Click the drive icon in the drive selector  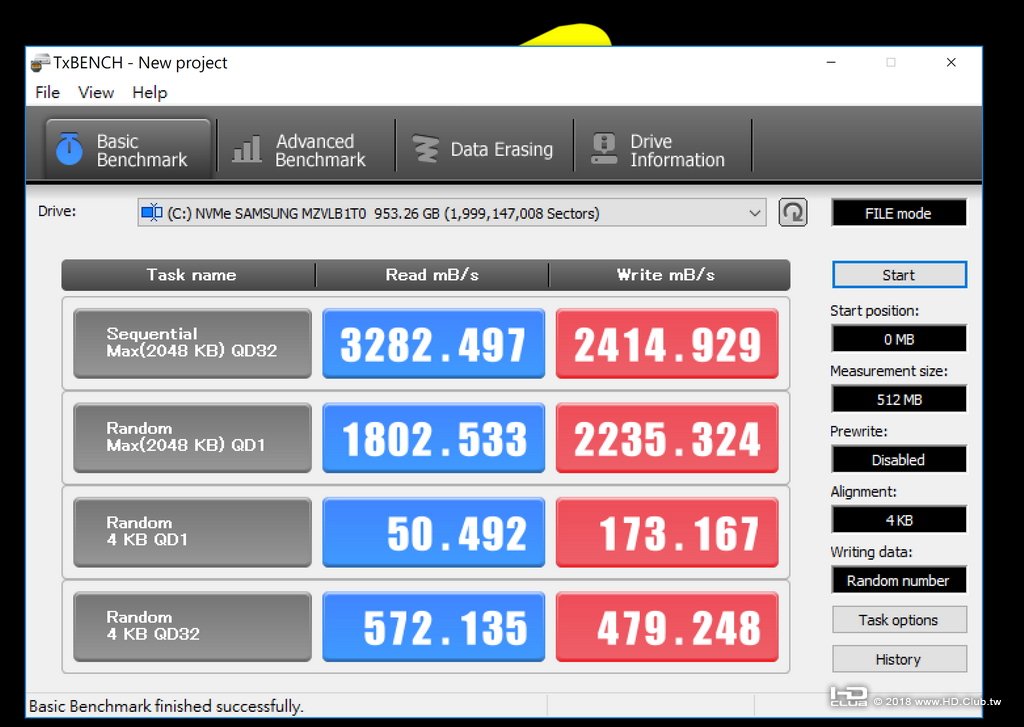point(152,213)
